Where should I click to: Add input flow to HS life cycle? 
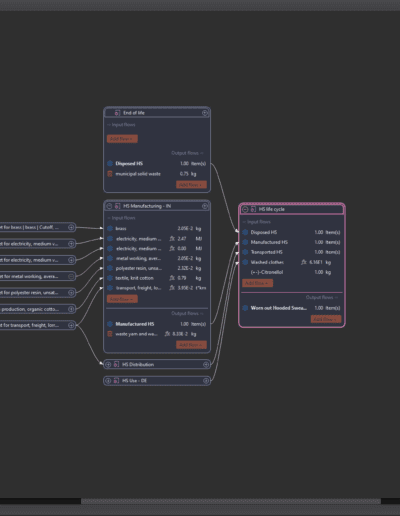(x=257, y=283)
